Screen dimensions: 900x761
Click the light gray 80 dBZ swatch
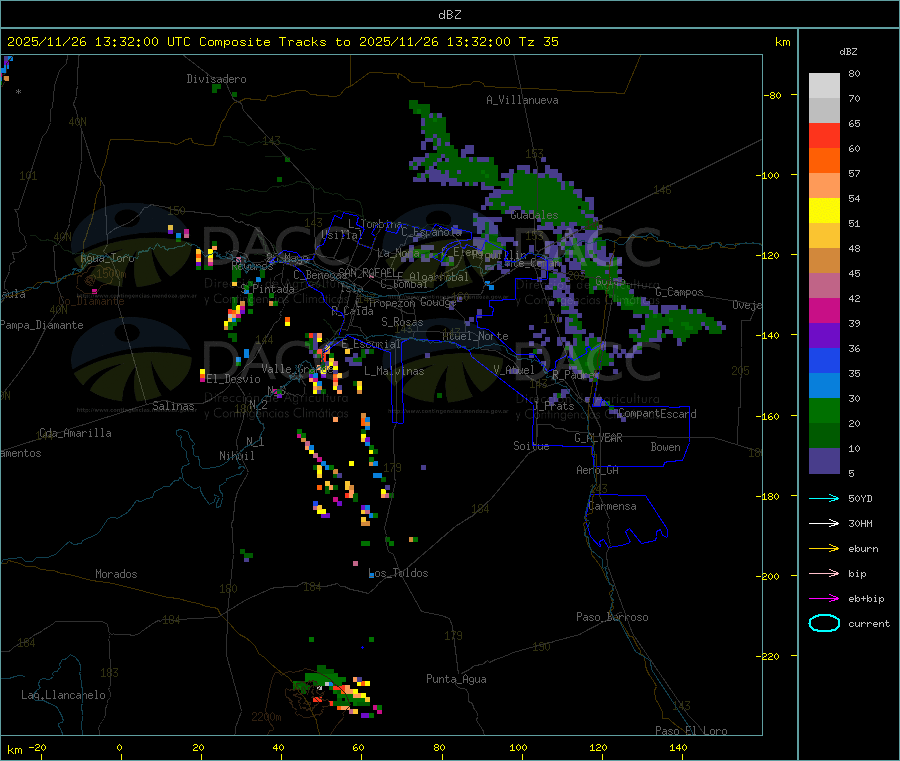(x=824, y=85)
